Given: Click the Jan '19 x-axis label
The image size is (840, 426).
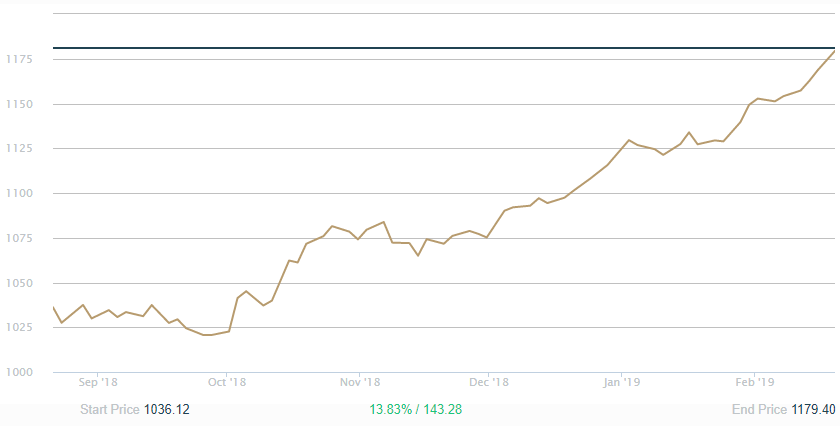Looking at the screenshot, I should click(x=622, y=382).
